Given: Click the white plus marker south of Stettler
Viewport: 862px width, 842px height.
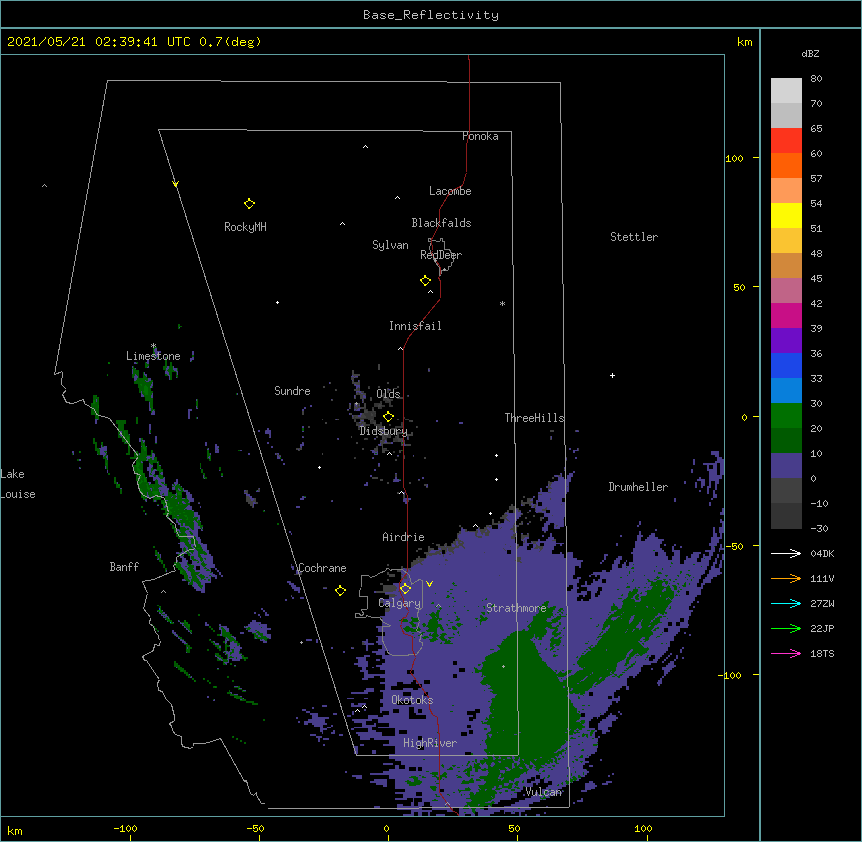Looking at the screenshot, I should (612, 375).
